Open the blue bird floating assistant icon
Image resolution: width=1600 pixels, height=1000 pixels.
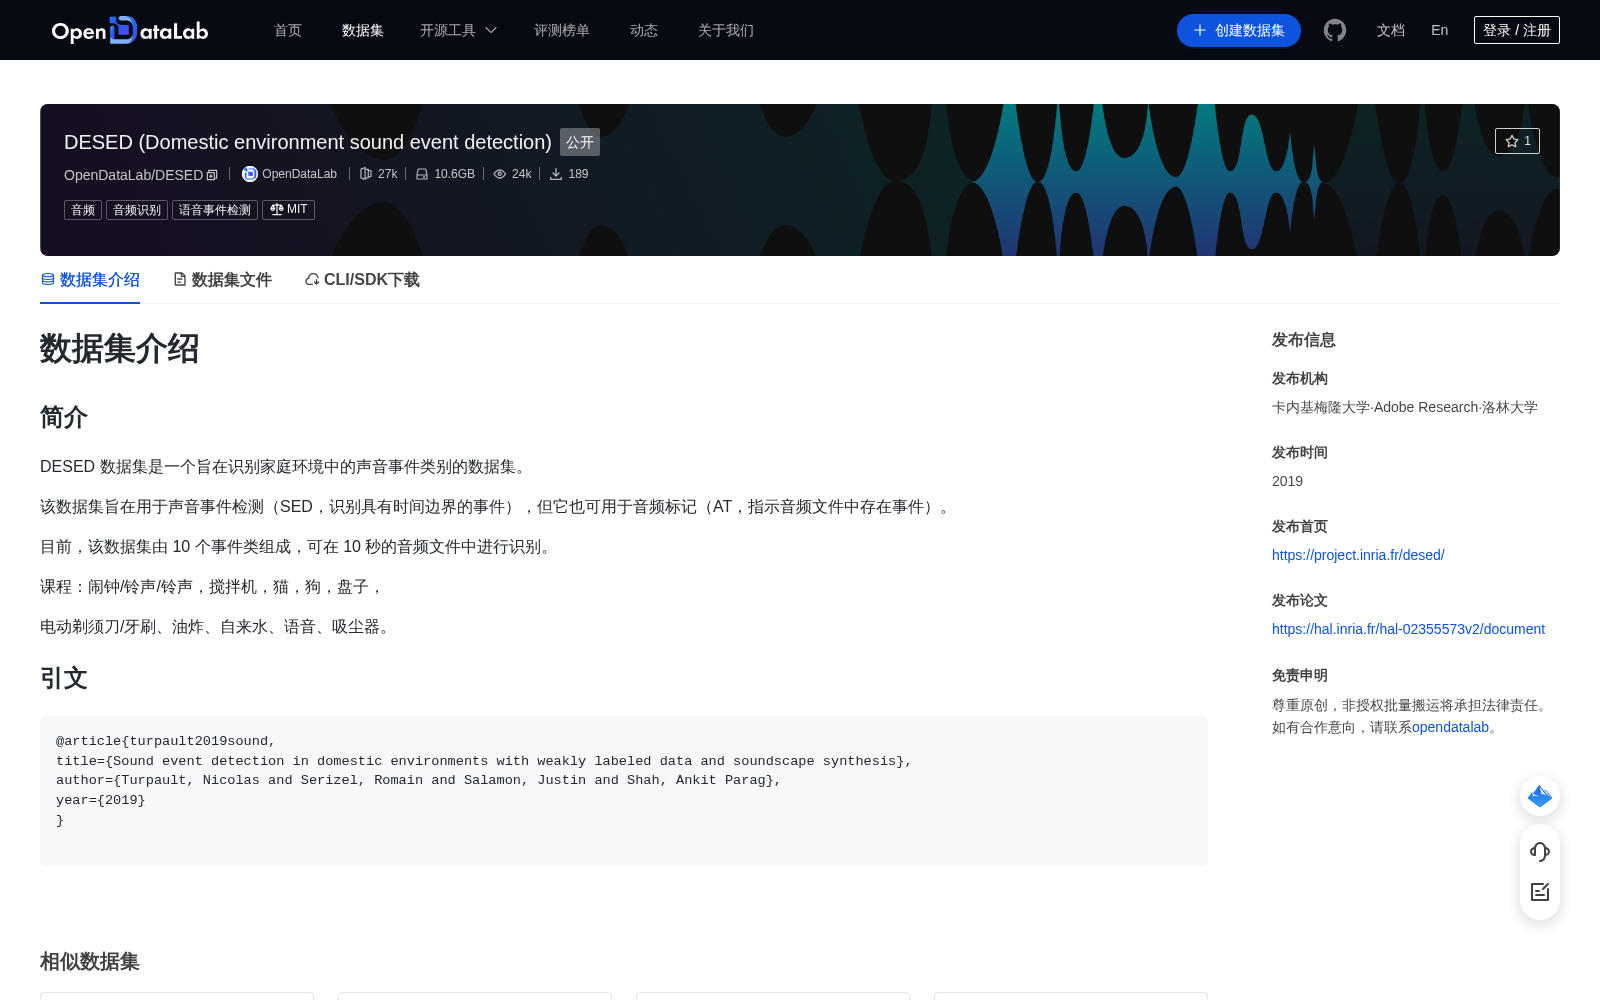coord(1540,796)
